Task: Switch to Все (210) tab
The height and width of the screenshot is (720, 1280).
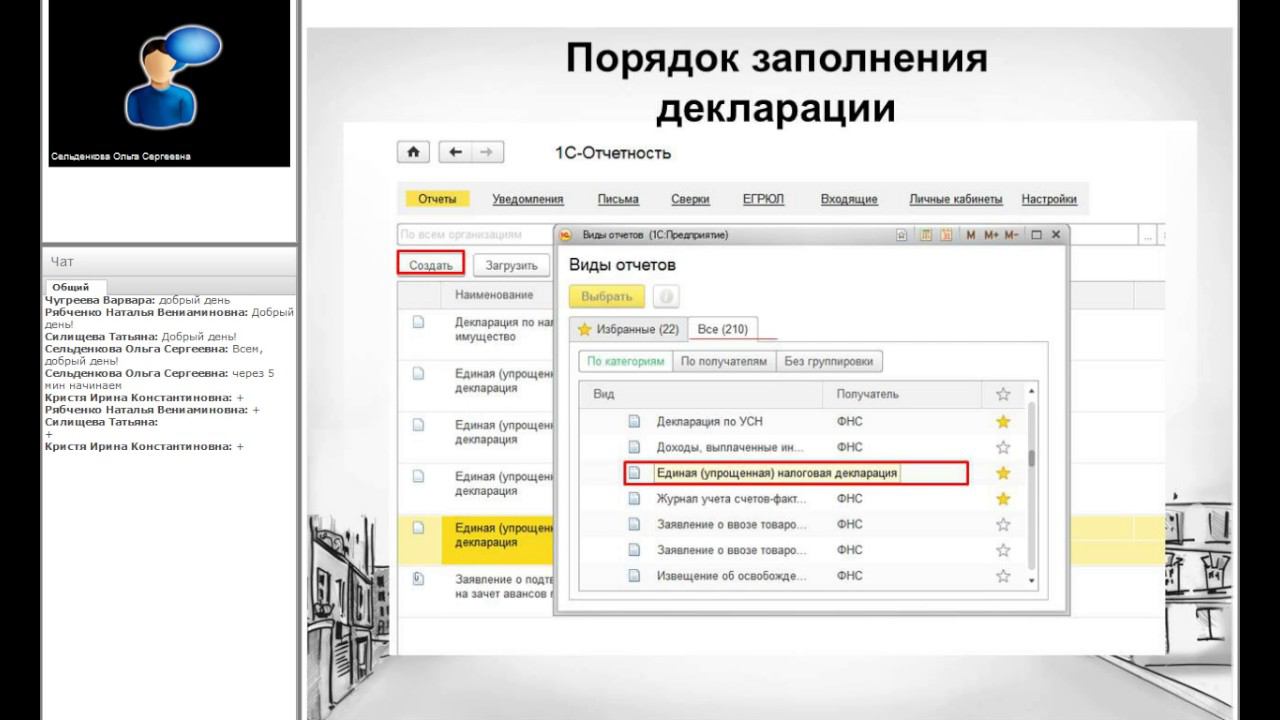Action: tap(723, 329)
